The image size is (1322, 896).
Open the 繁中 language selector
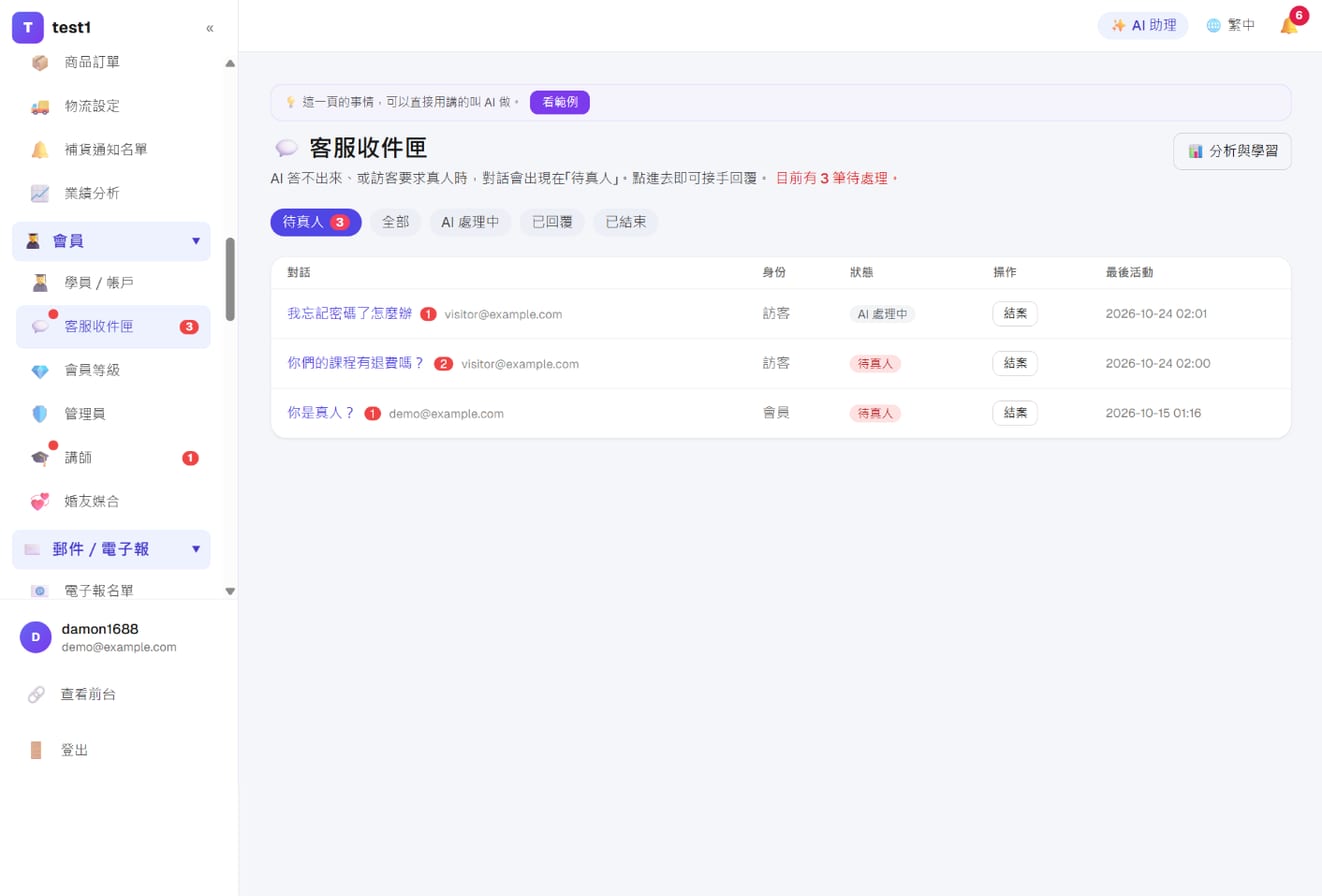click(1230, 26)
